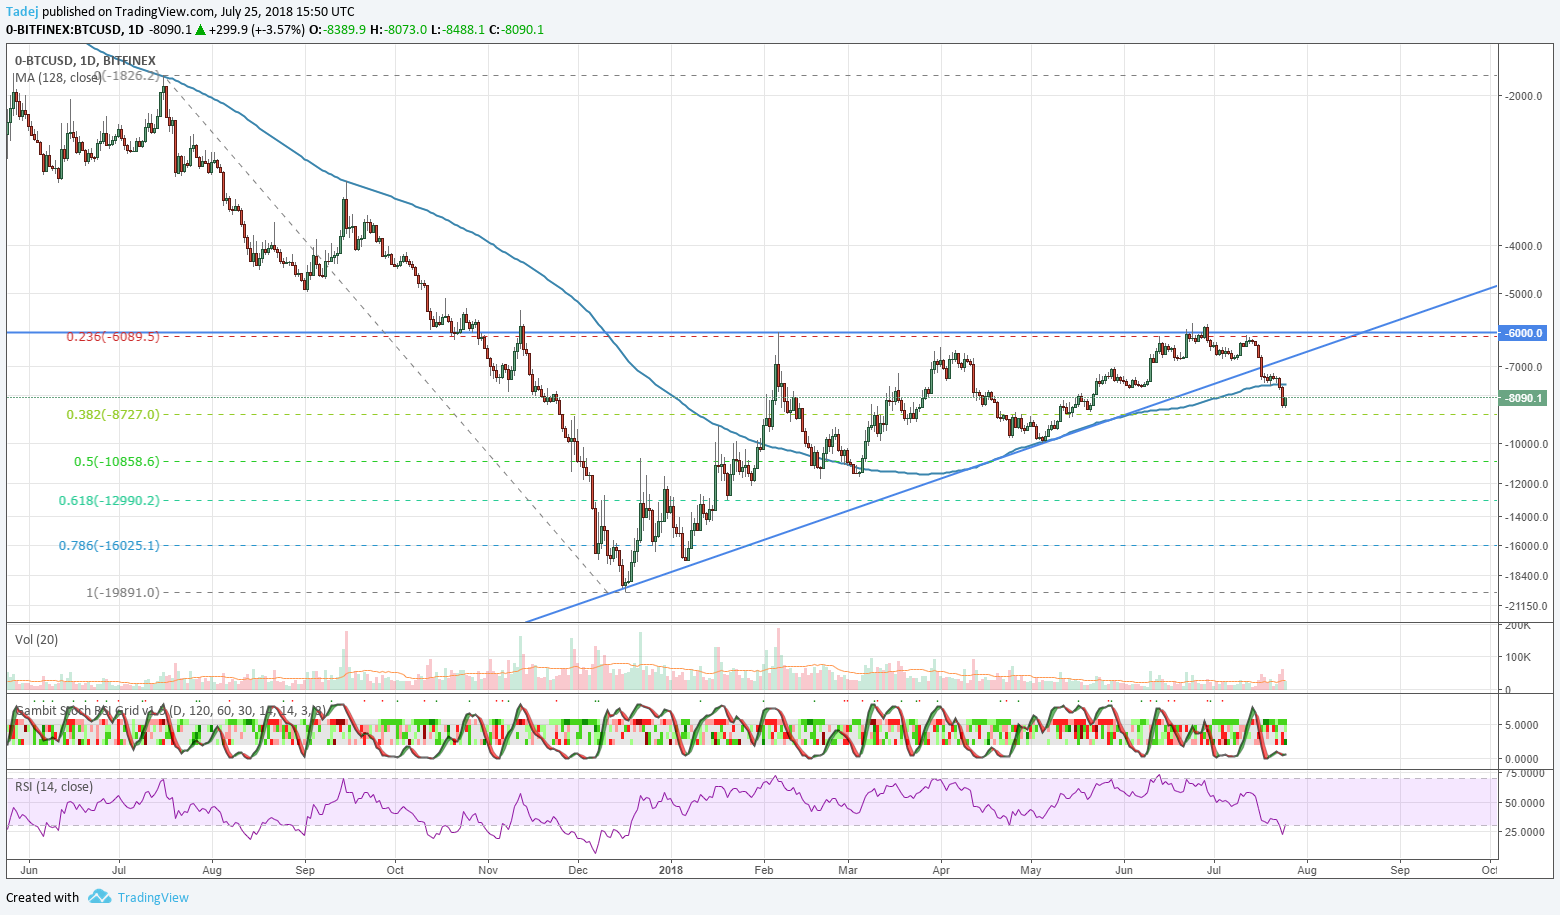This screenshot has height=915, width=1560.
Task: Click the O:-8389.9 open price value
Action: 337,30
